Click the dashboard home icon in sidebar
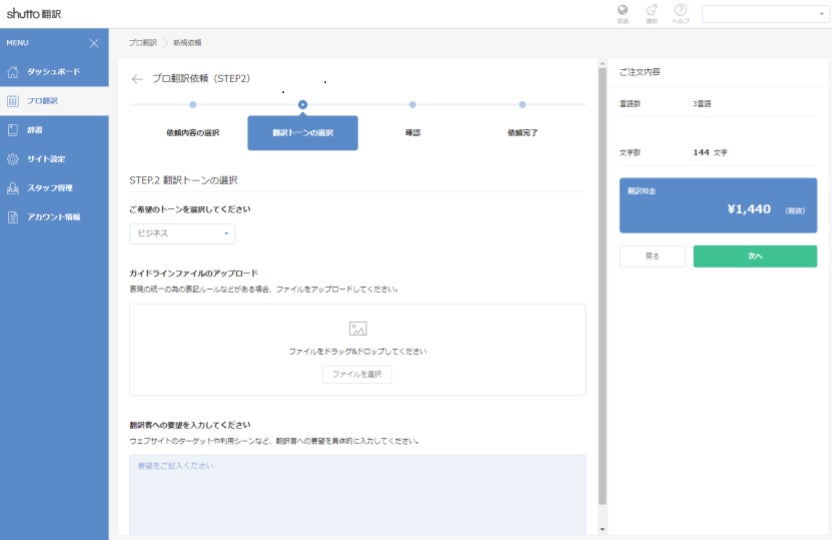 click(13, 72)
